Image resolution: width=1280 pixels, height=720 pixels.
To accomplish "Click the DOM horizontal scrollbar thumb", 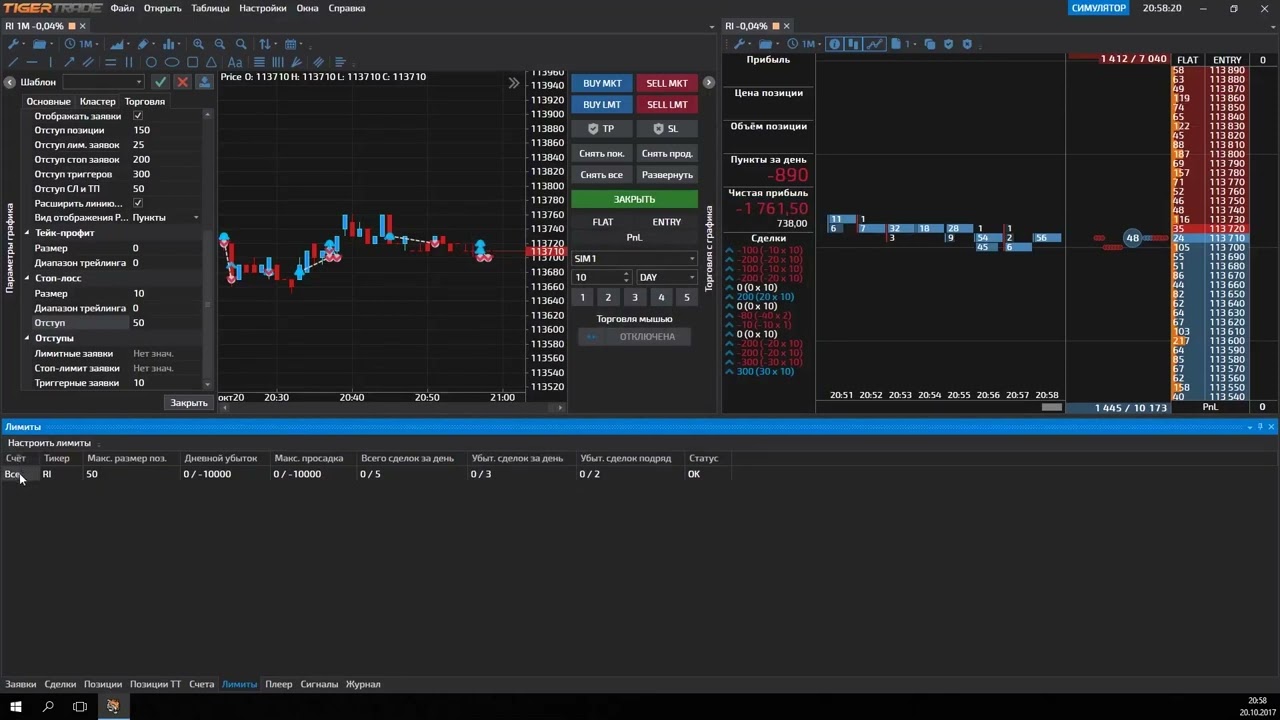I will (1051, 407).
